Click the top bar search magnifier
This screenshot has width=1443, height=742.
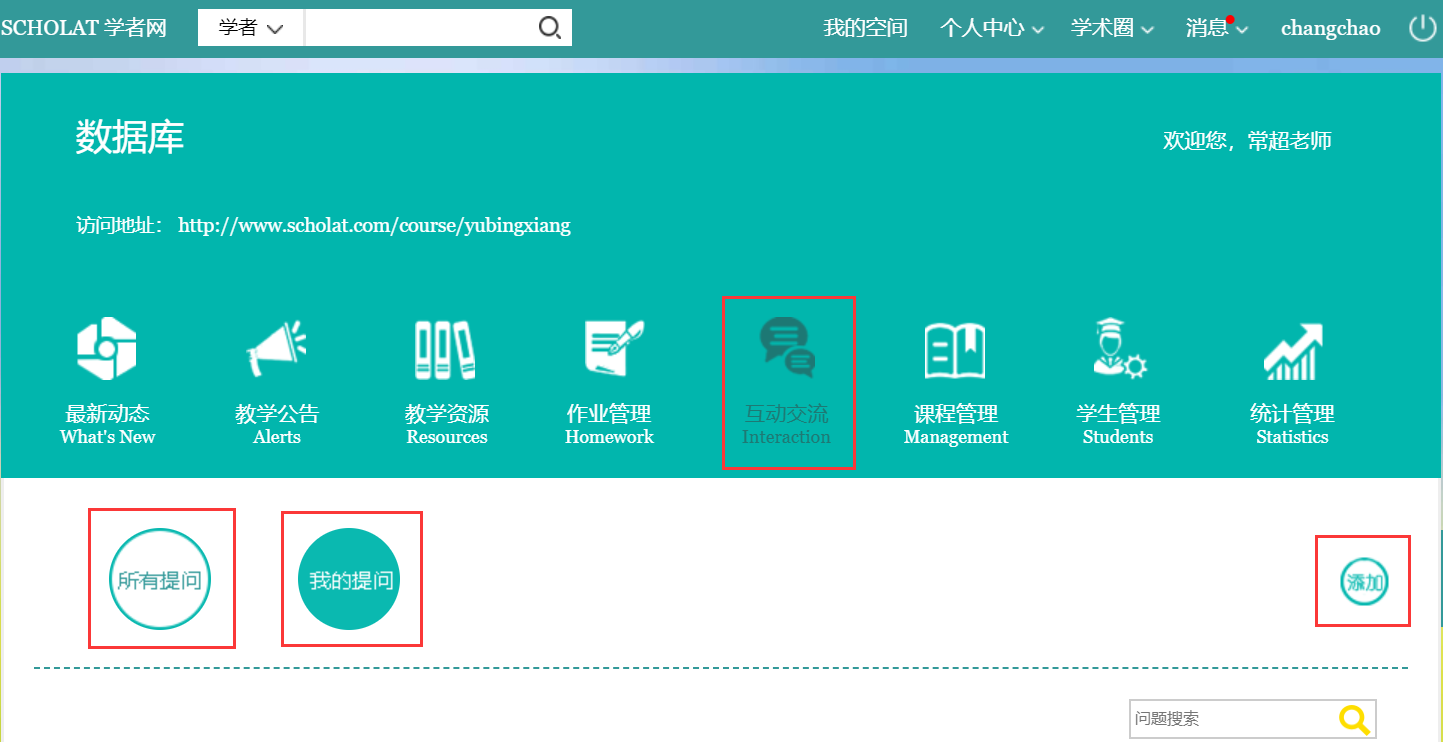click(549, 28)
